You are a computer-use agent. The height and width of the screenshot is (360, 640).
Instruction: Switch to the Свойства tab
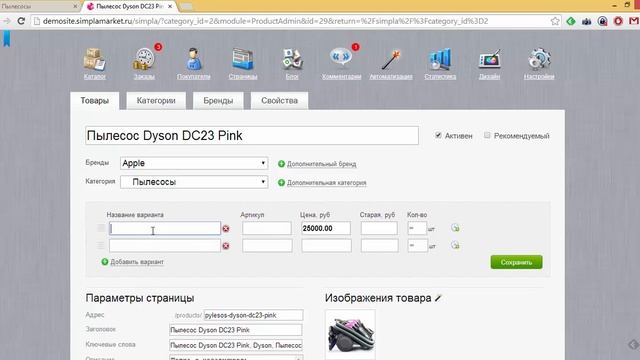279,101
